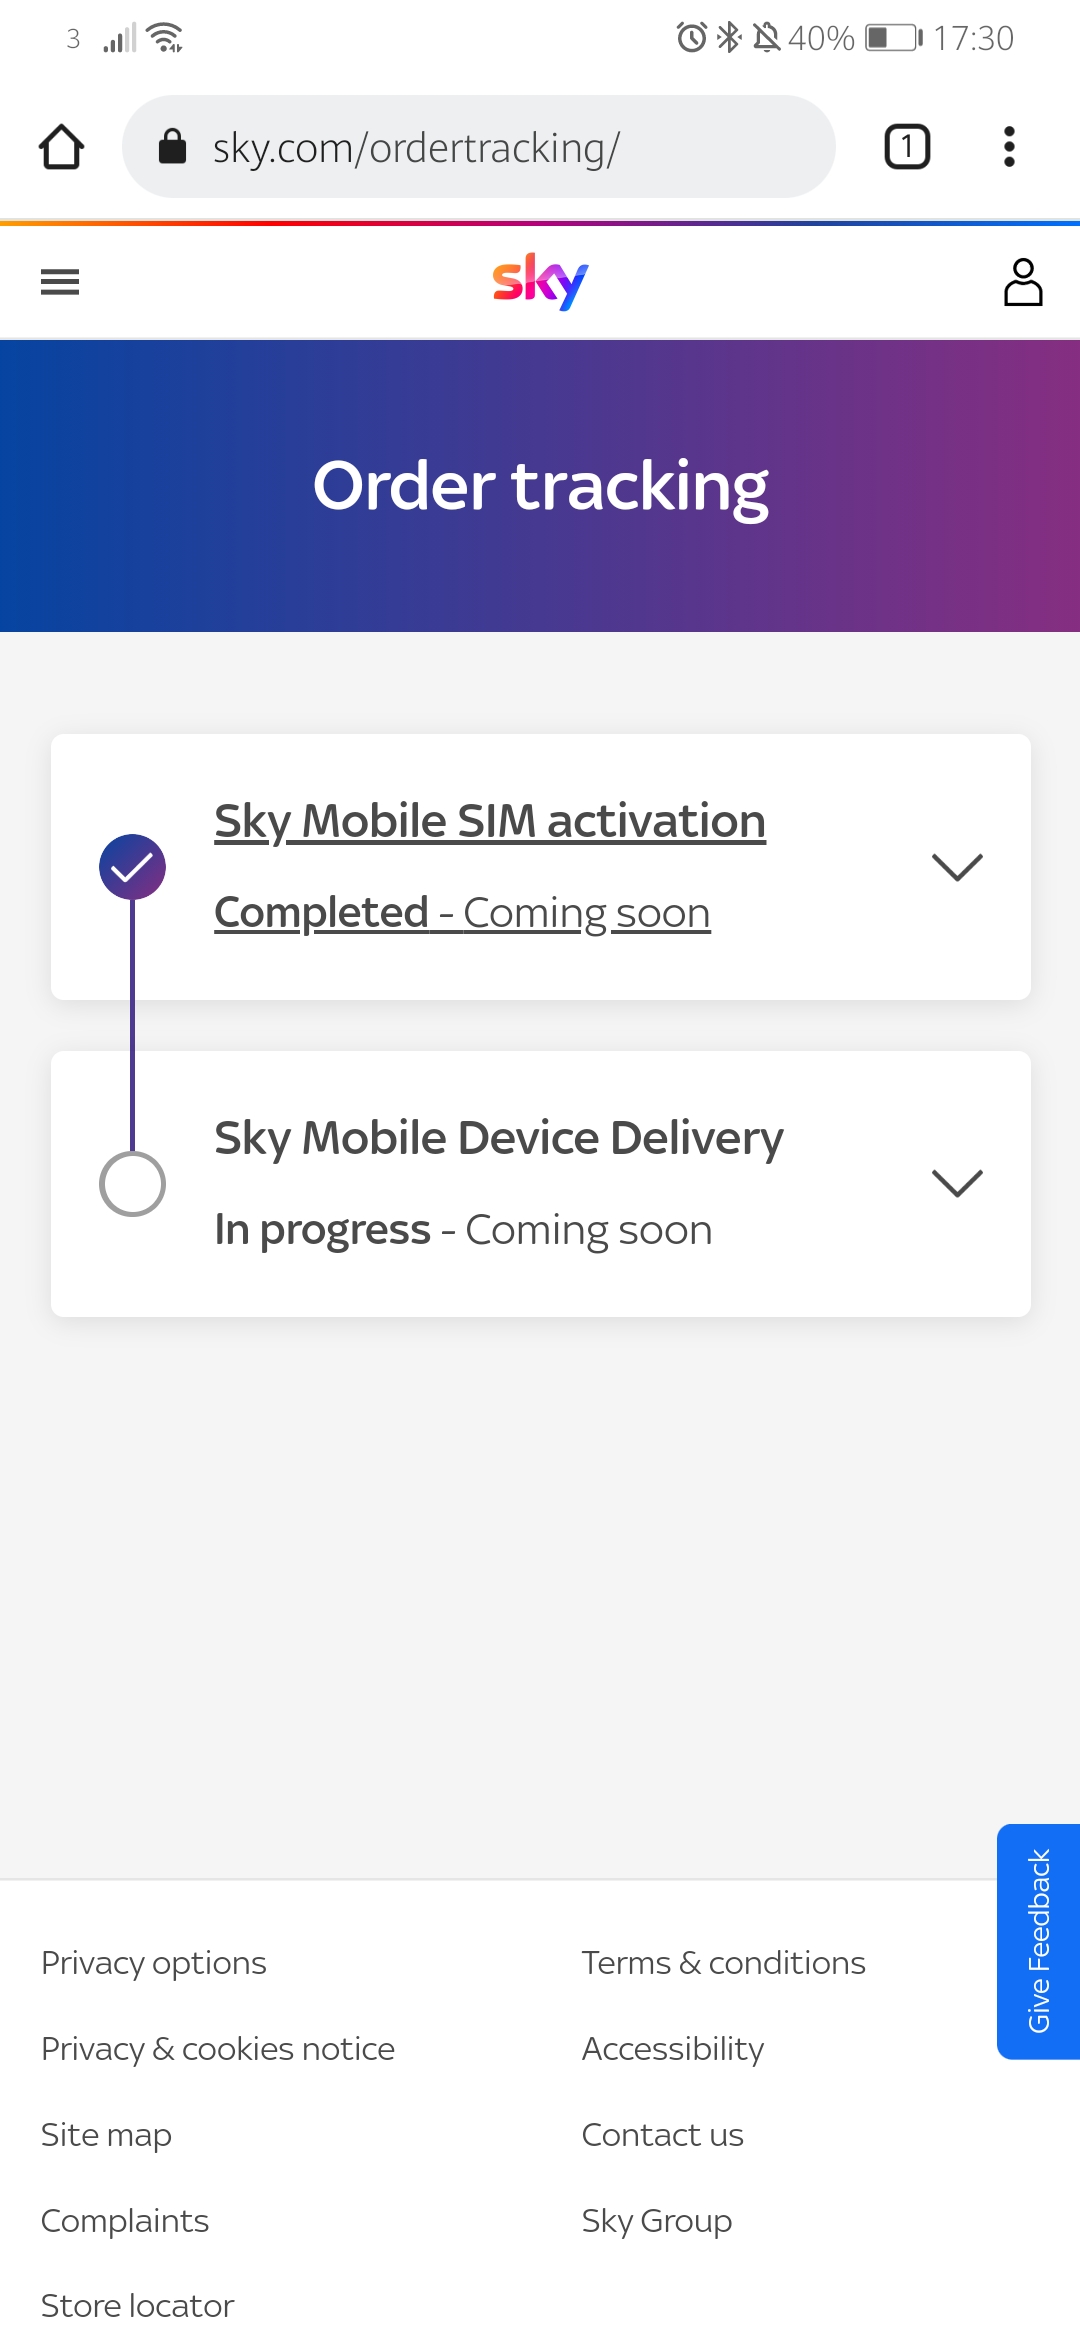
Task: Expand Sky Mobile SIM activation details
Action: tap(957, 867)
